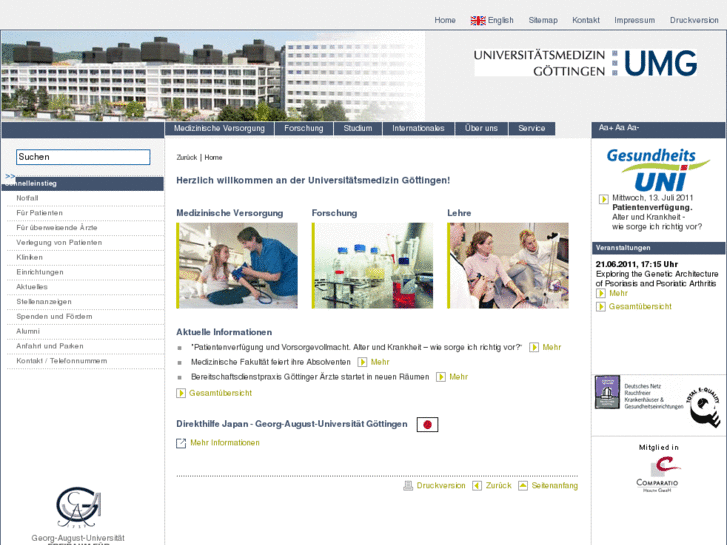Open Spenden und Fördern sidebar item
Image resolution: width=727 pixels, height=545 pixels.
tap(54, 317)
